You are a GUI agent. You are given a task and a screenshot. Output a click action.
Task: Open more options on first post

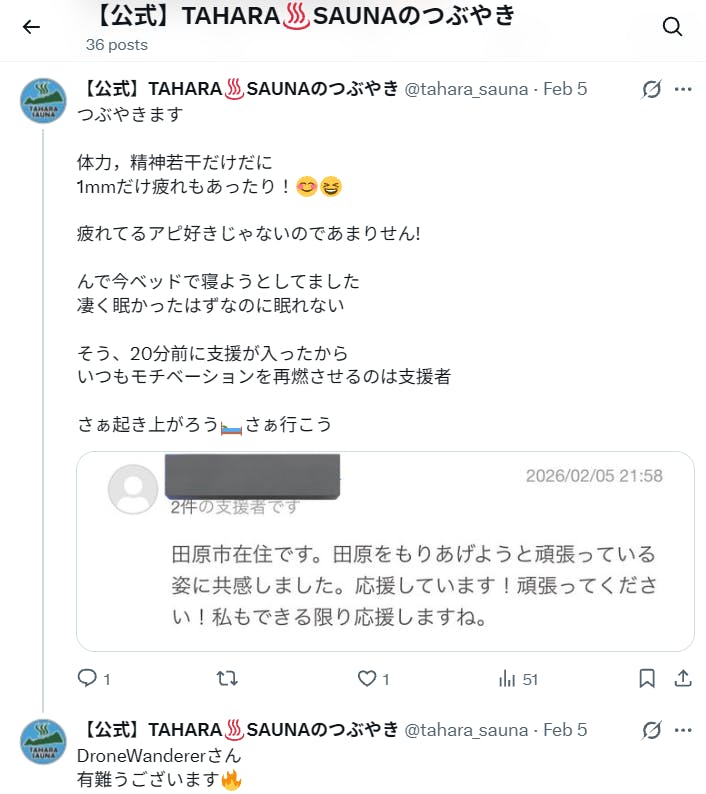(683, 89)
